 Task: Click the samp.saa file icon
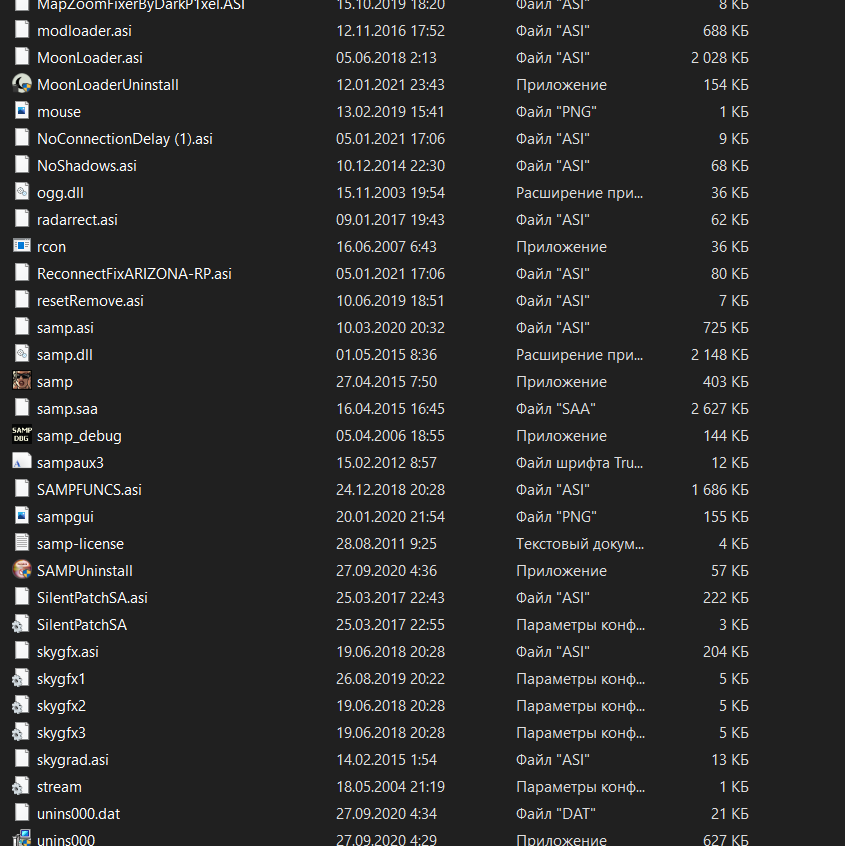pos(22,407)
